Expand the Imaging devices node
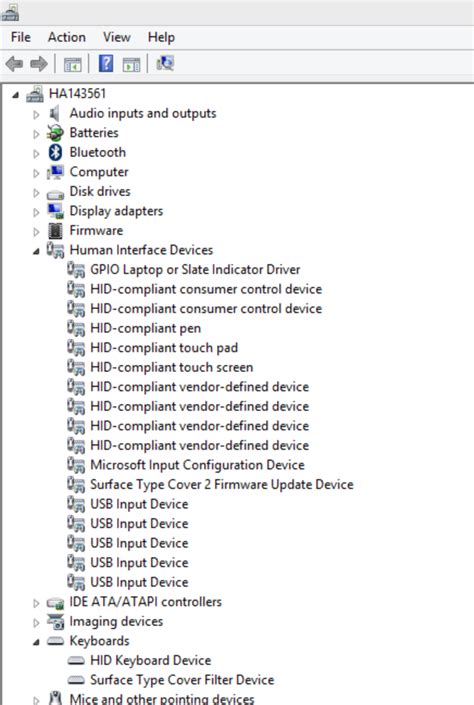 coord(36,622)
